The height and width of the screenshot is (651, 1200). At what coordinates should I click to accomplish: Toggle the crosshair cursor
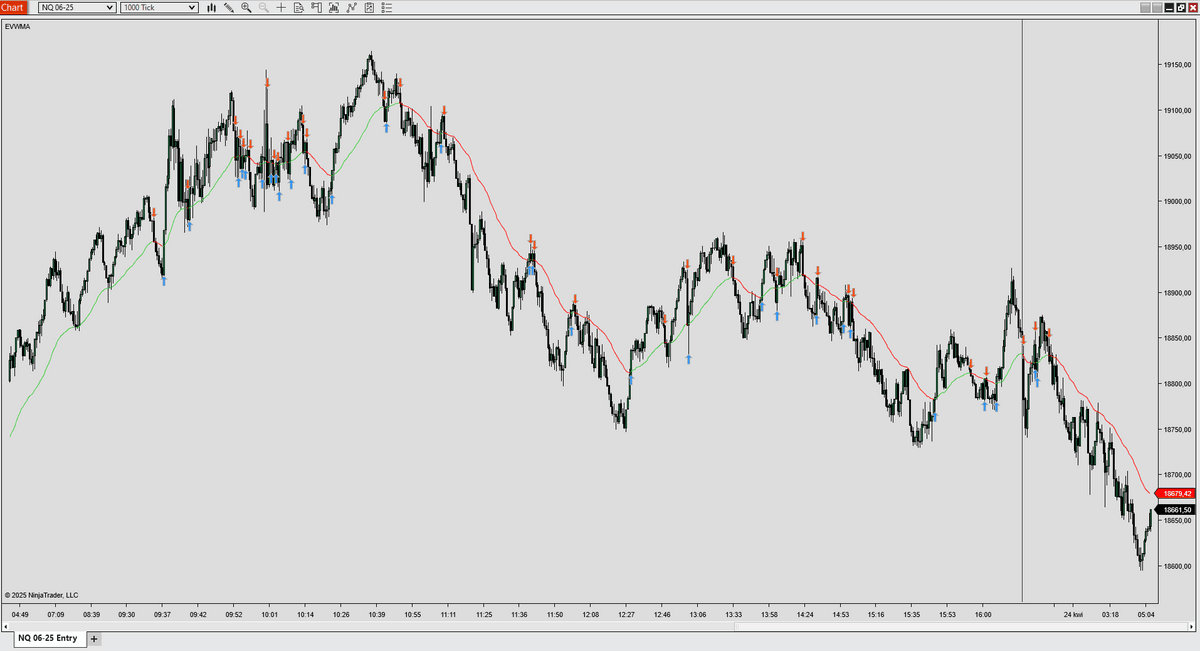(x=281, y=7)
